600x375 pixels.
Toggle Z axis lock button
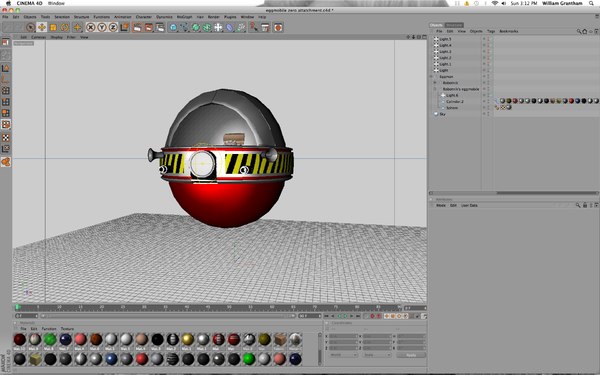[x=113, y=27]
